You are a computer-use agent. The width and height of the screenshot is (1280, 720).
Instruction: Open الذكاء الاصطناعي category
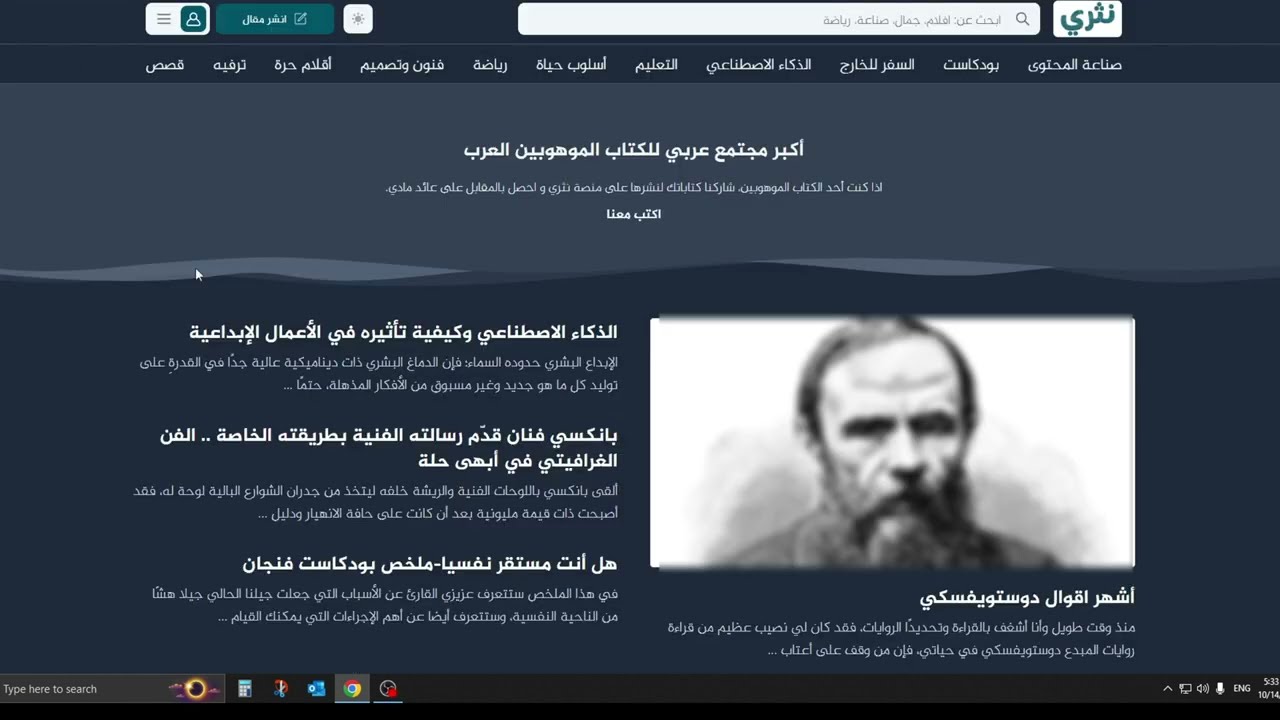tap(758, 64)
